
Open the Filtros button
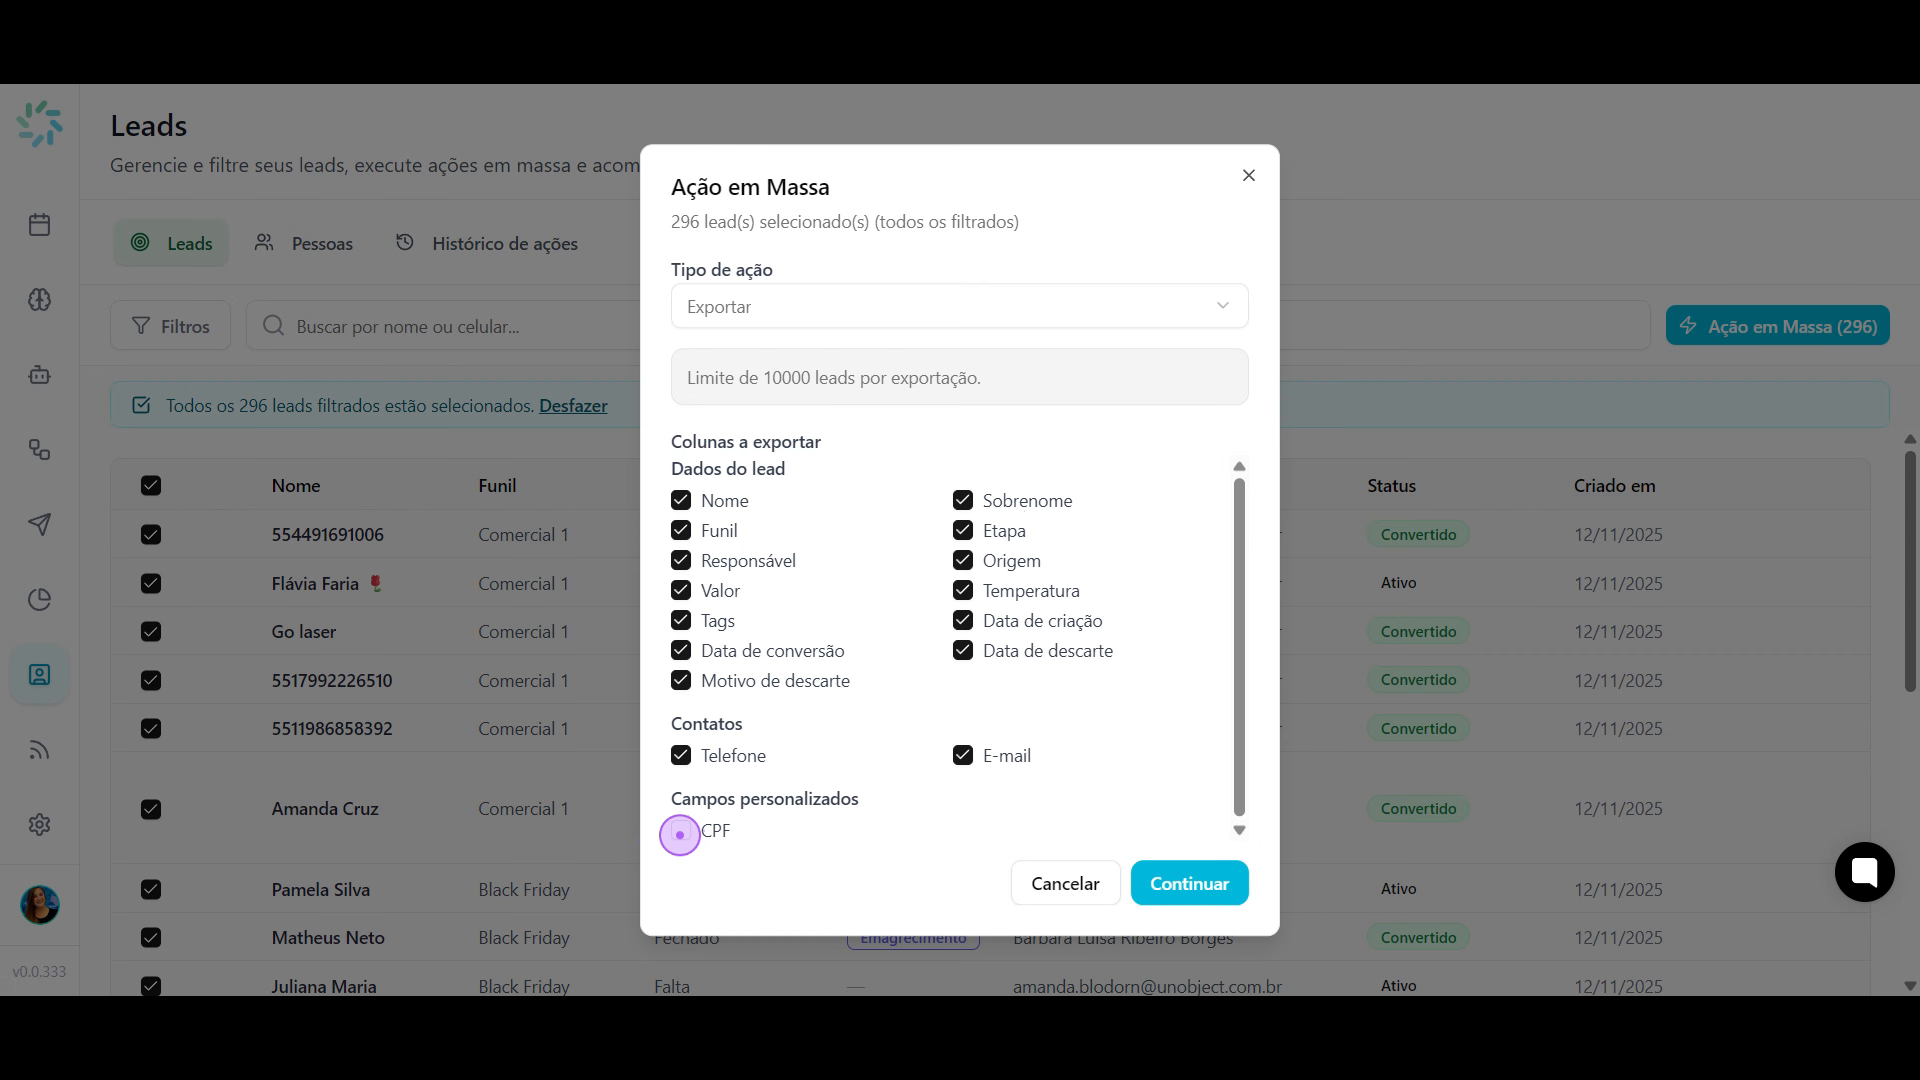[x=171, y=326]
